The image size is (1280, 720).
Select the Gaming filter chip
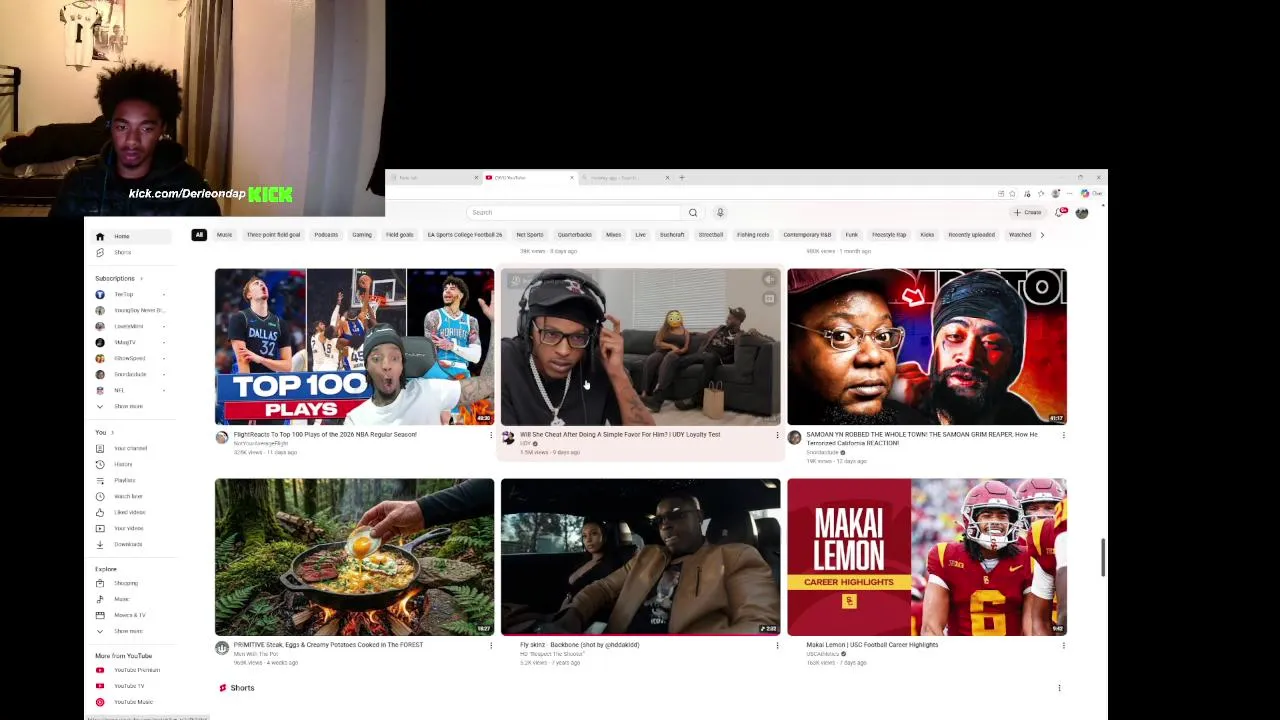point(362,235)
